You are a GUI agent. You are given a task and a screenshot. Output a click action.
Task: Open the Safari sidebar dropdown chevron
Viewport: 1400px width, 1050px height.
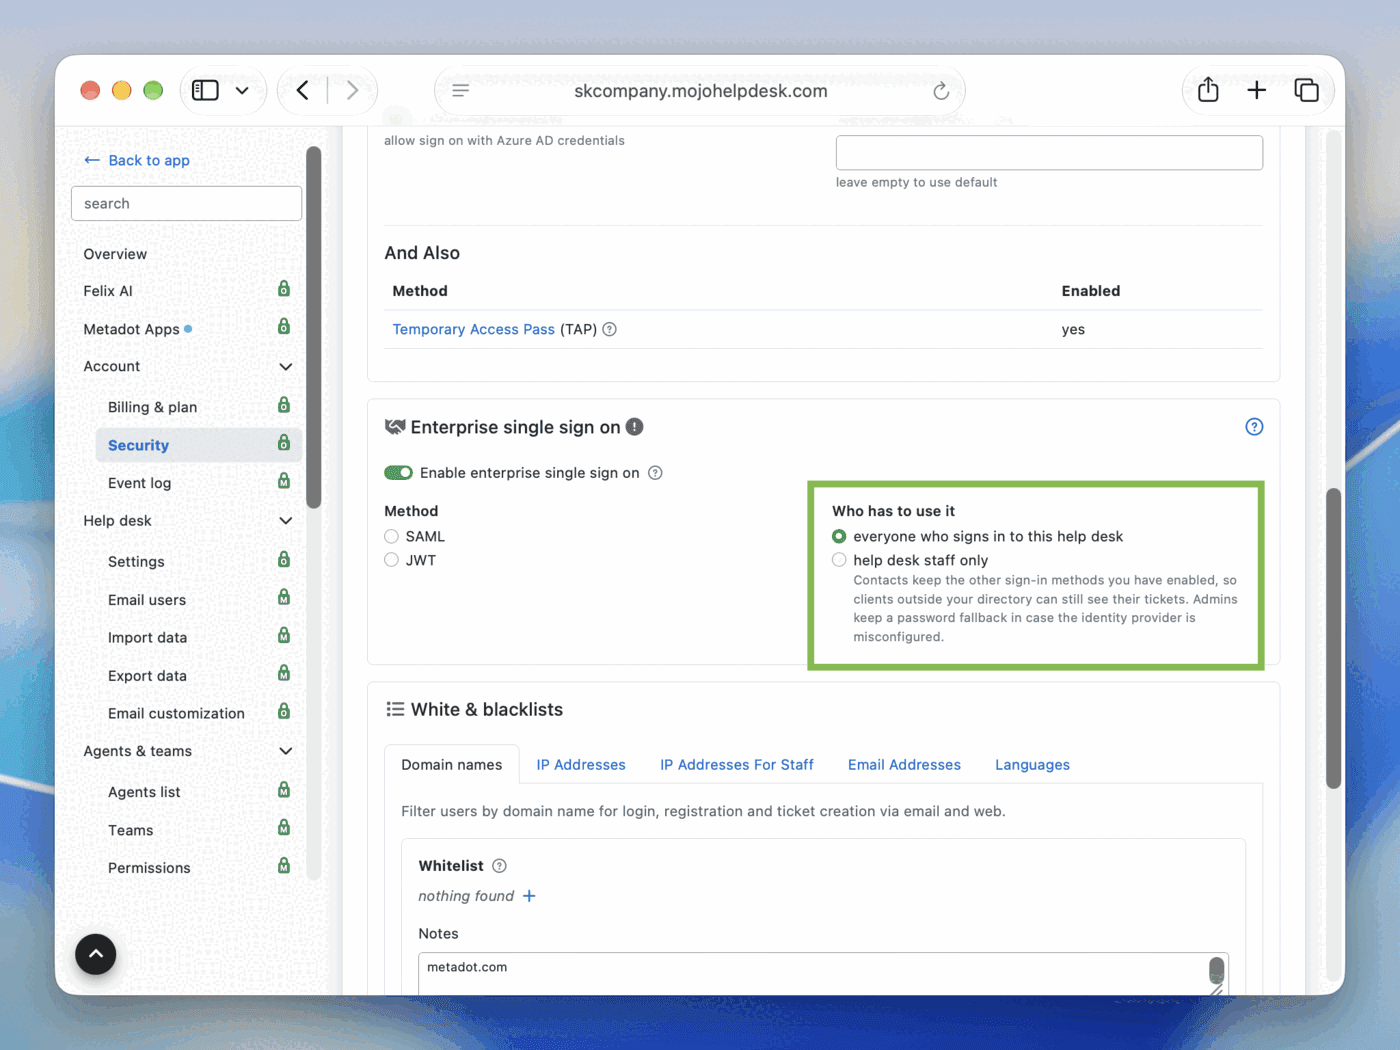click(242, 91)
